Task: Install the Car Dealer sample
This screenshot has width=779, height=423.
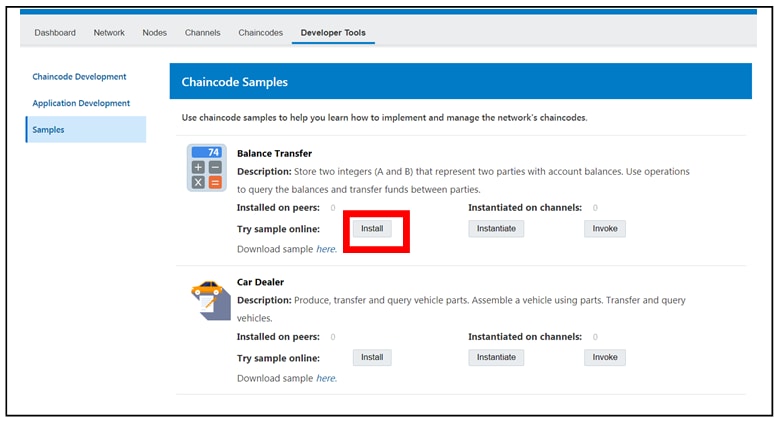Action: (372, 357)
